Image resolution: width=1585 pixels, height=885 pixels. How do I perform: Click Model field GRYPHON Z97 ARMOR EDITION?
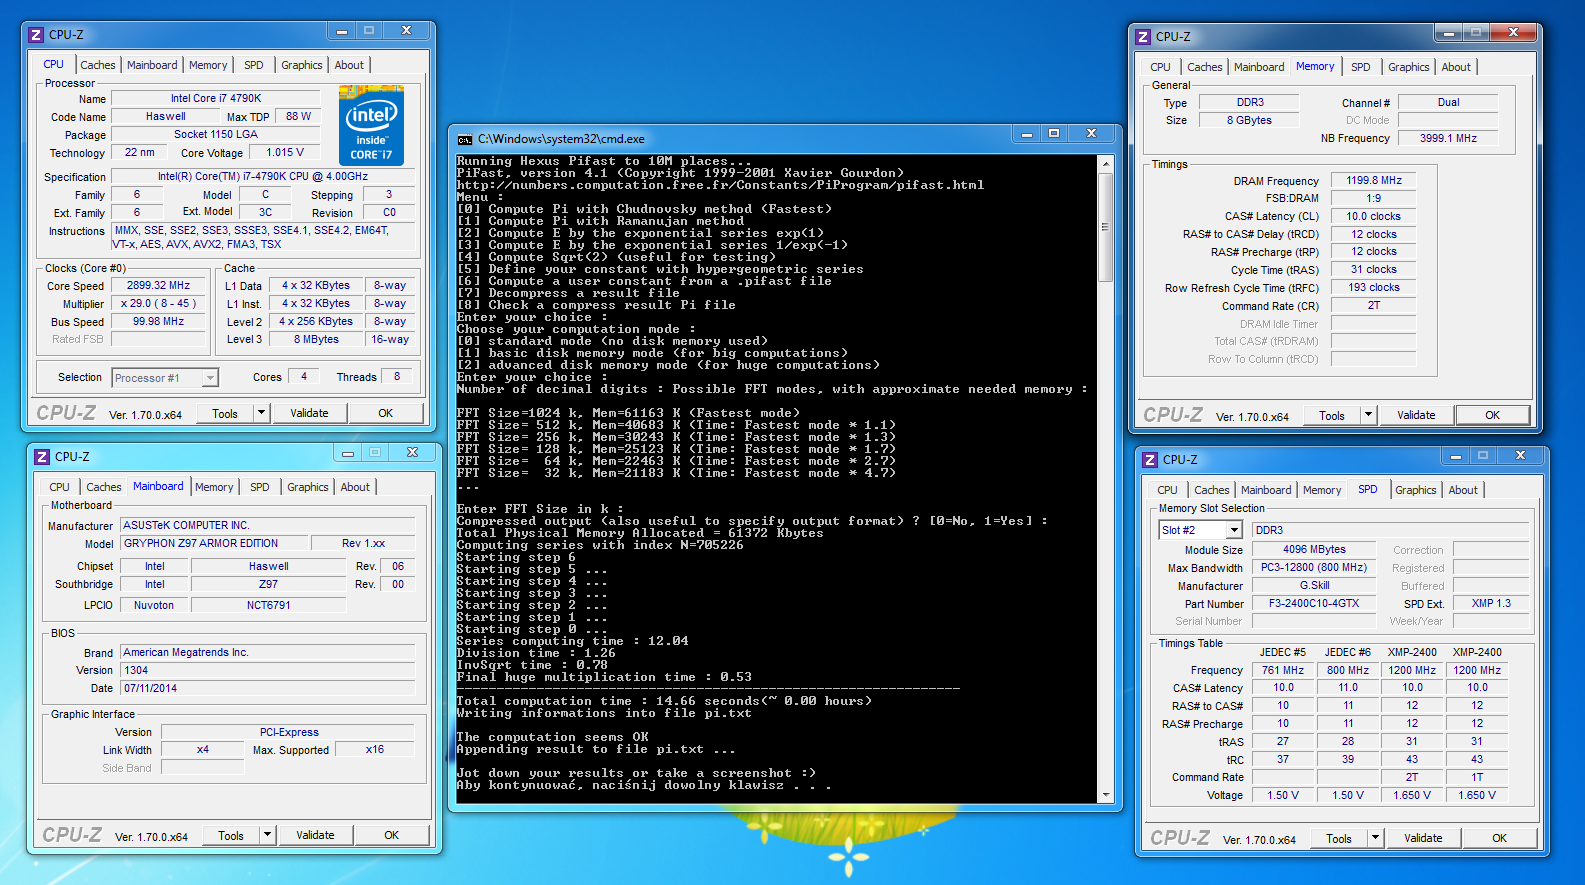[x=214, y=543]
